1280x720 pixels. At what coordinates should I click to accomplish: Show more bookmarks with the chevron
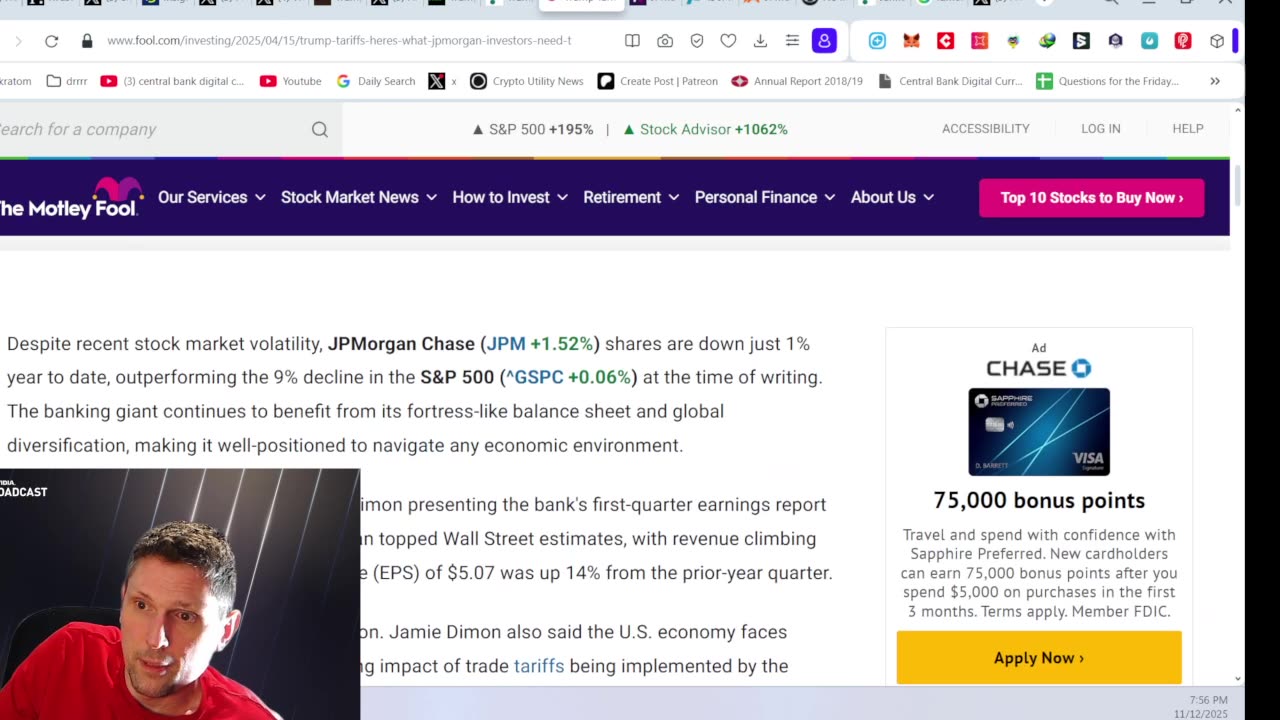coord(1215,81)
